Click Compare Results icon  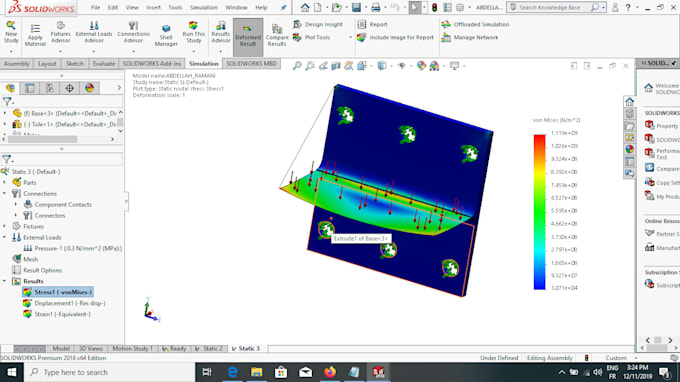pos(277,35)
